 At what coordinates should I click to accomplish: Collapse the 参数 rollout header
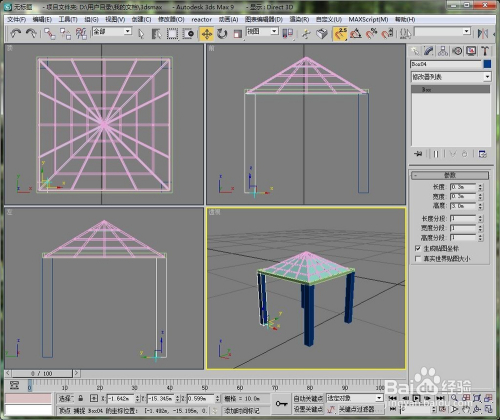[450, 175]
